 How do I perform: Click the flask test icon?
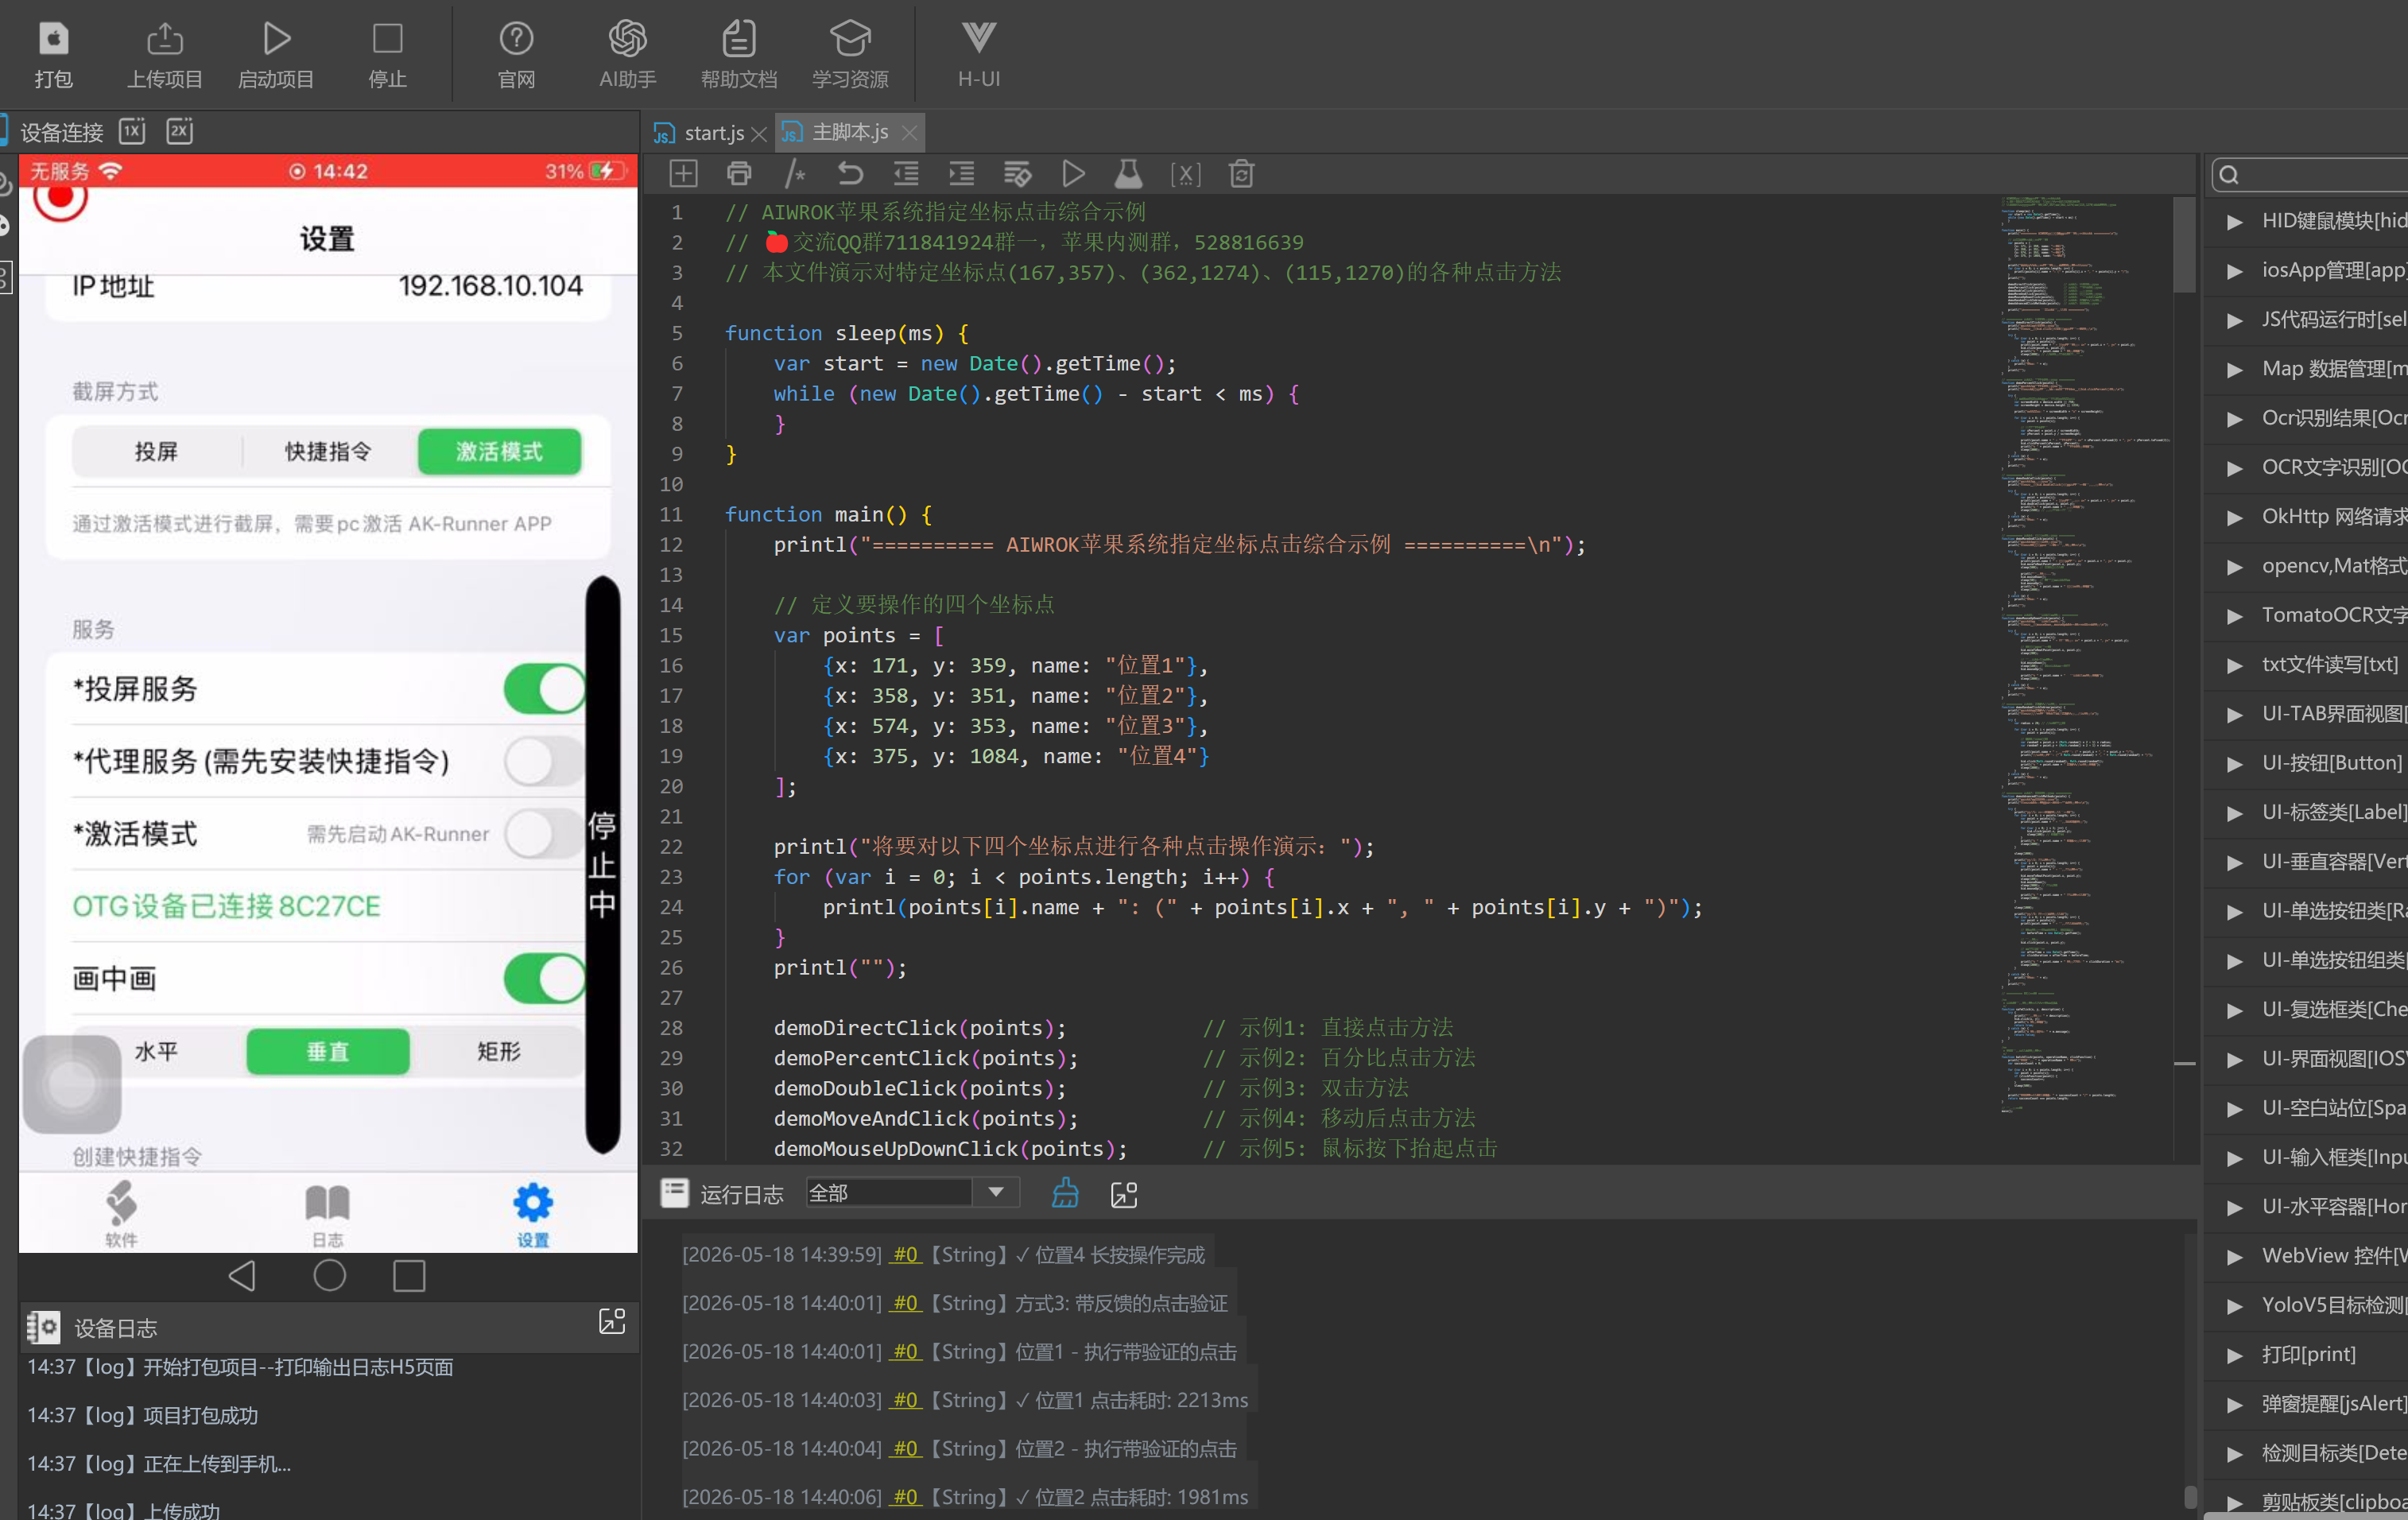tap(1128, 174)
